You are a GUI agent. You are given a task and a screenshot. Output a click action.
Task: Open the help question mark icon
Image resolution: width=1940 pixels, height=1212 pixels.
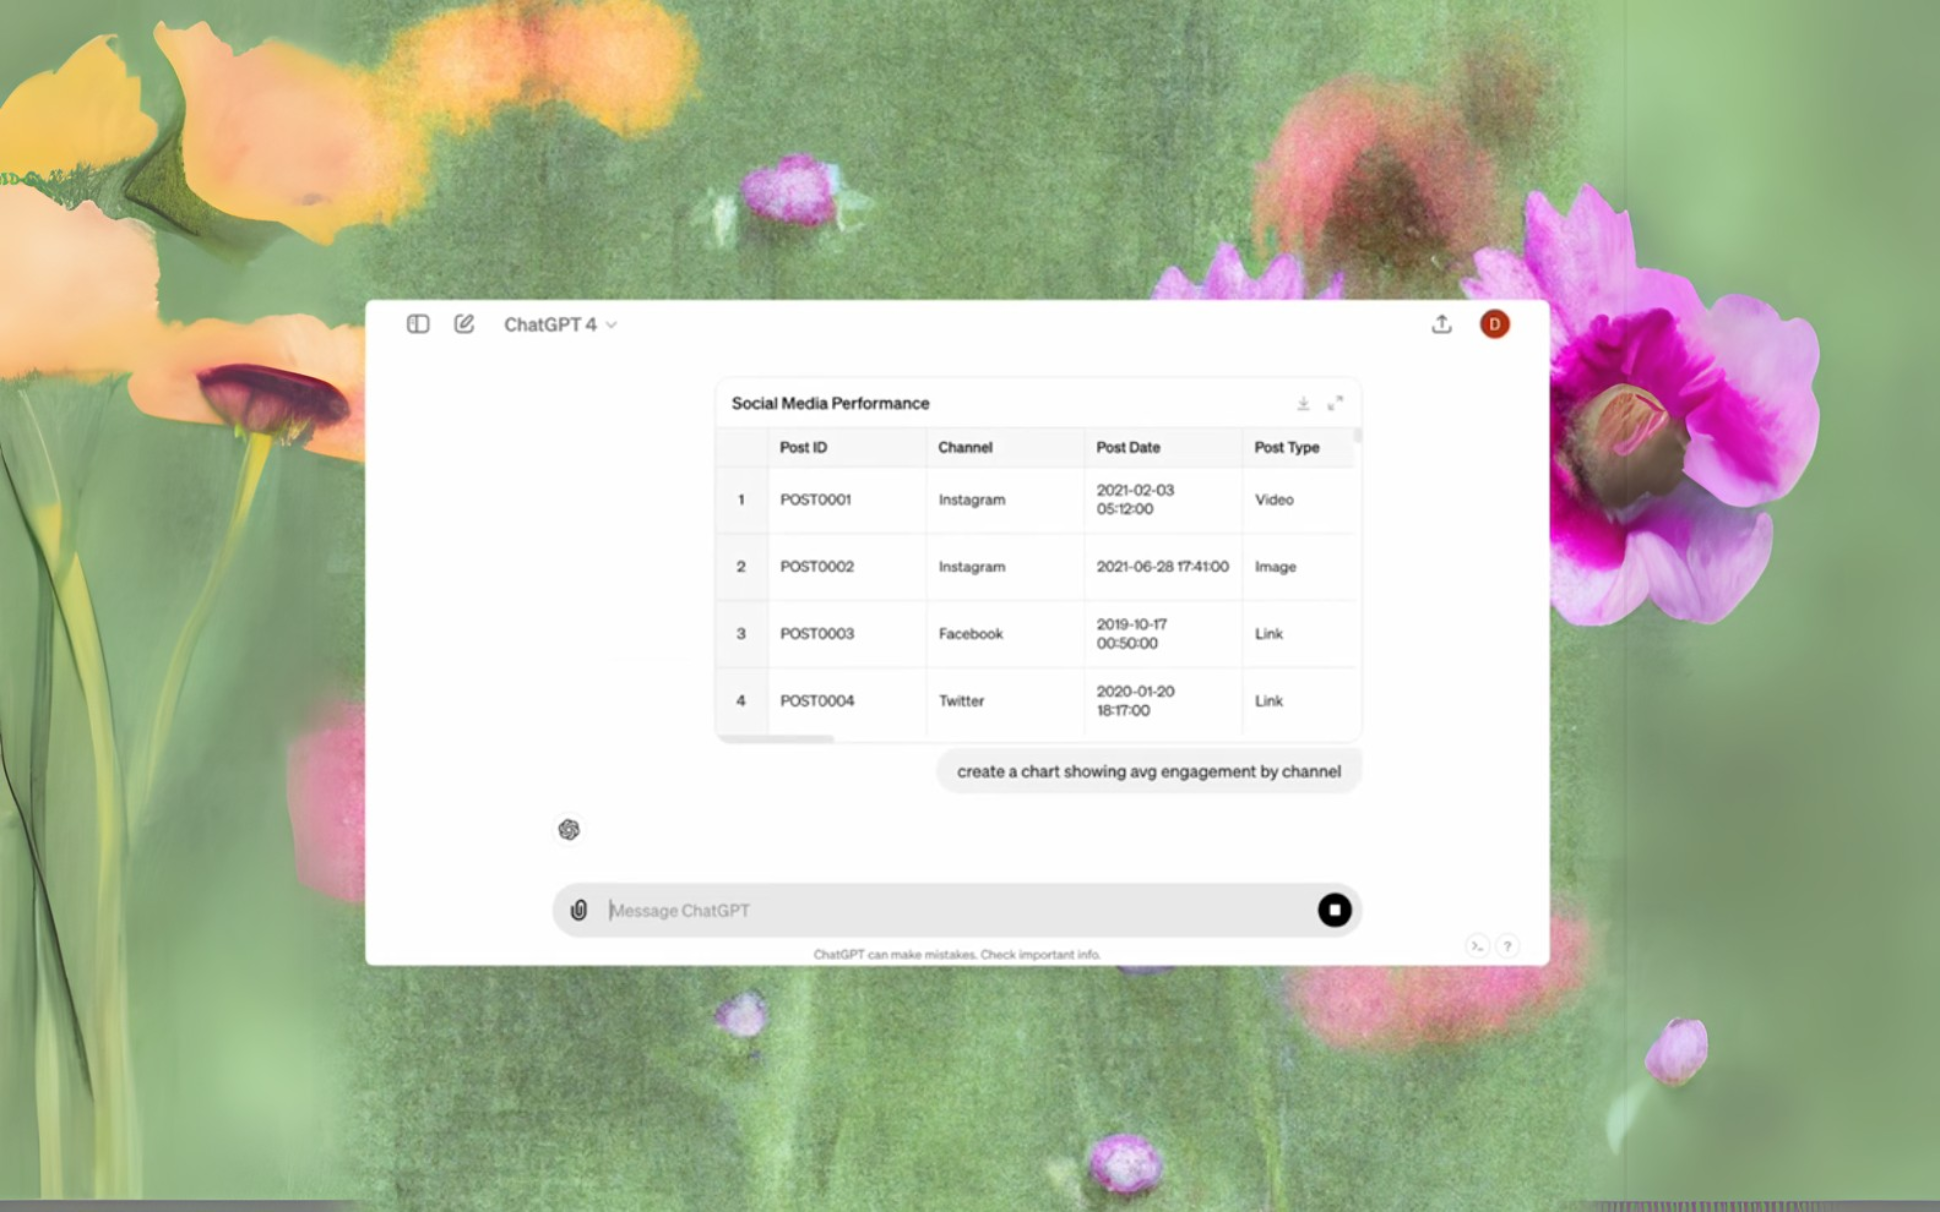click(x=1507, y=946)
